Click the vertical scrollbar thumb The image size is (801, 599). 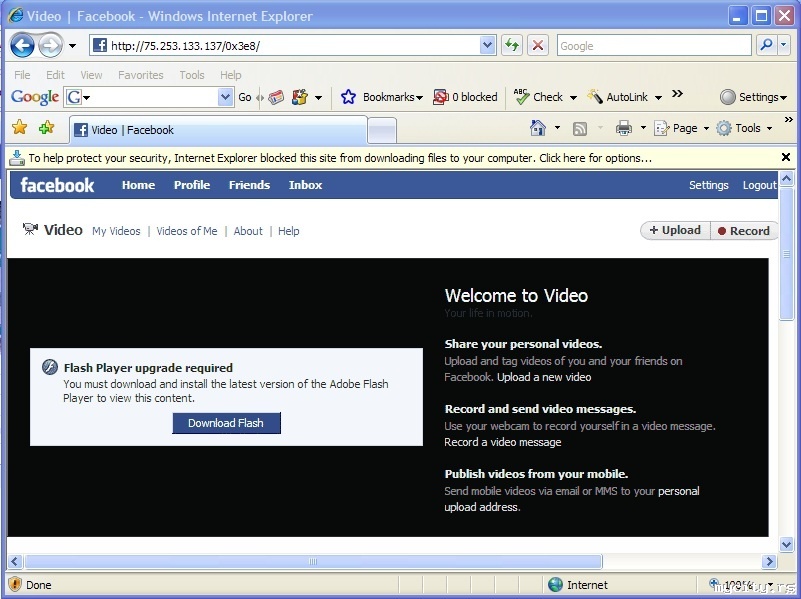pyautogui.click(x=787, y=254)
